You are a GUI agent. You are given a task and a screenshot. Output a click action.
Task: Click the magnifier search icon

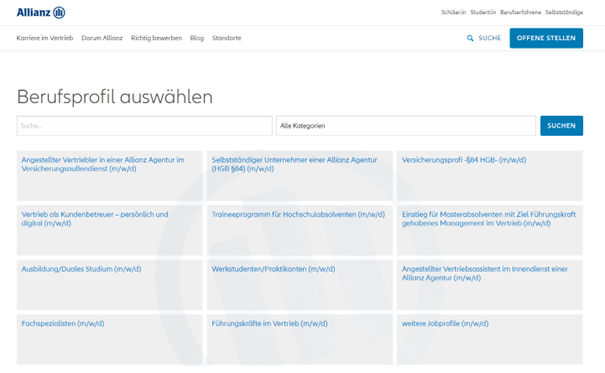click(x=470, y=38)
